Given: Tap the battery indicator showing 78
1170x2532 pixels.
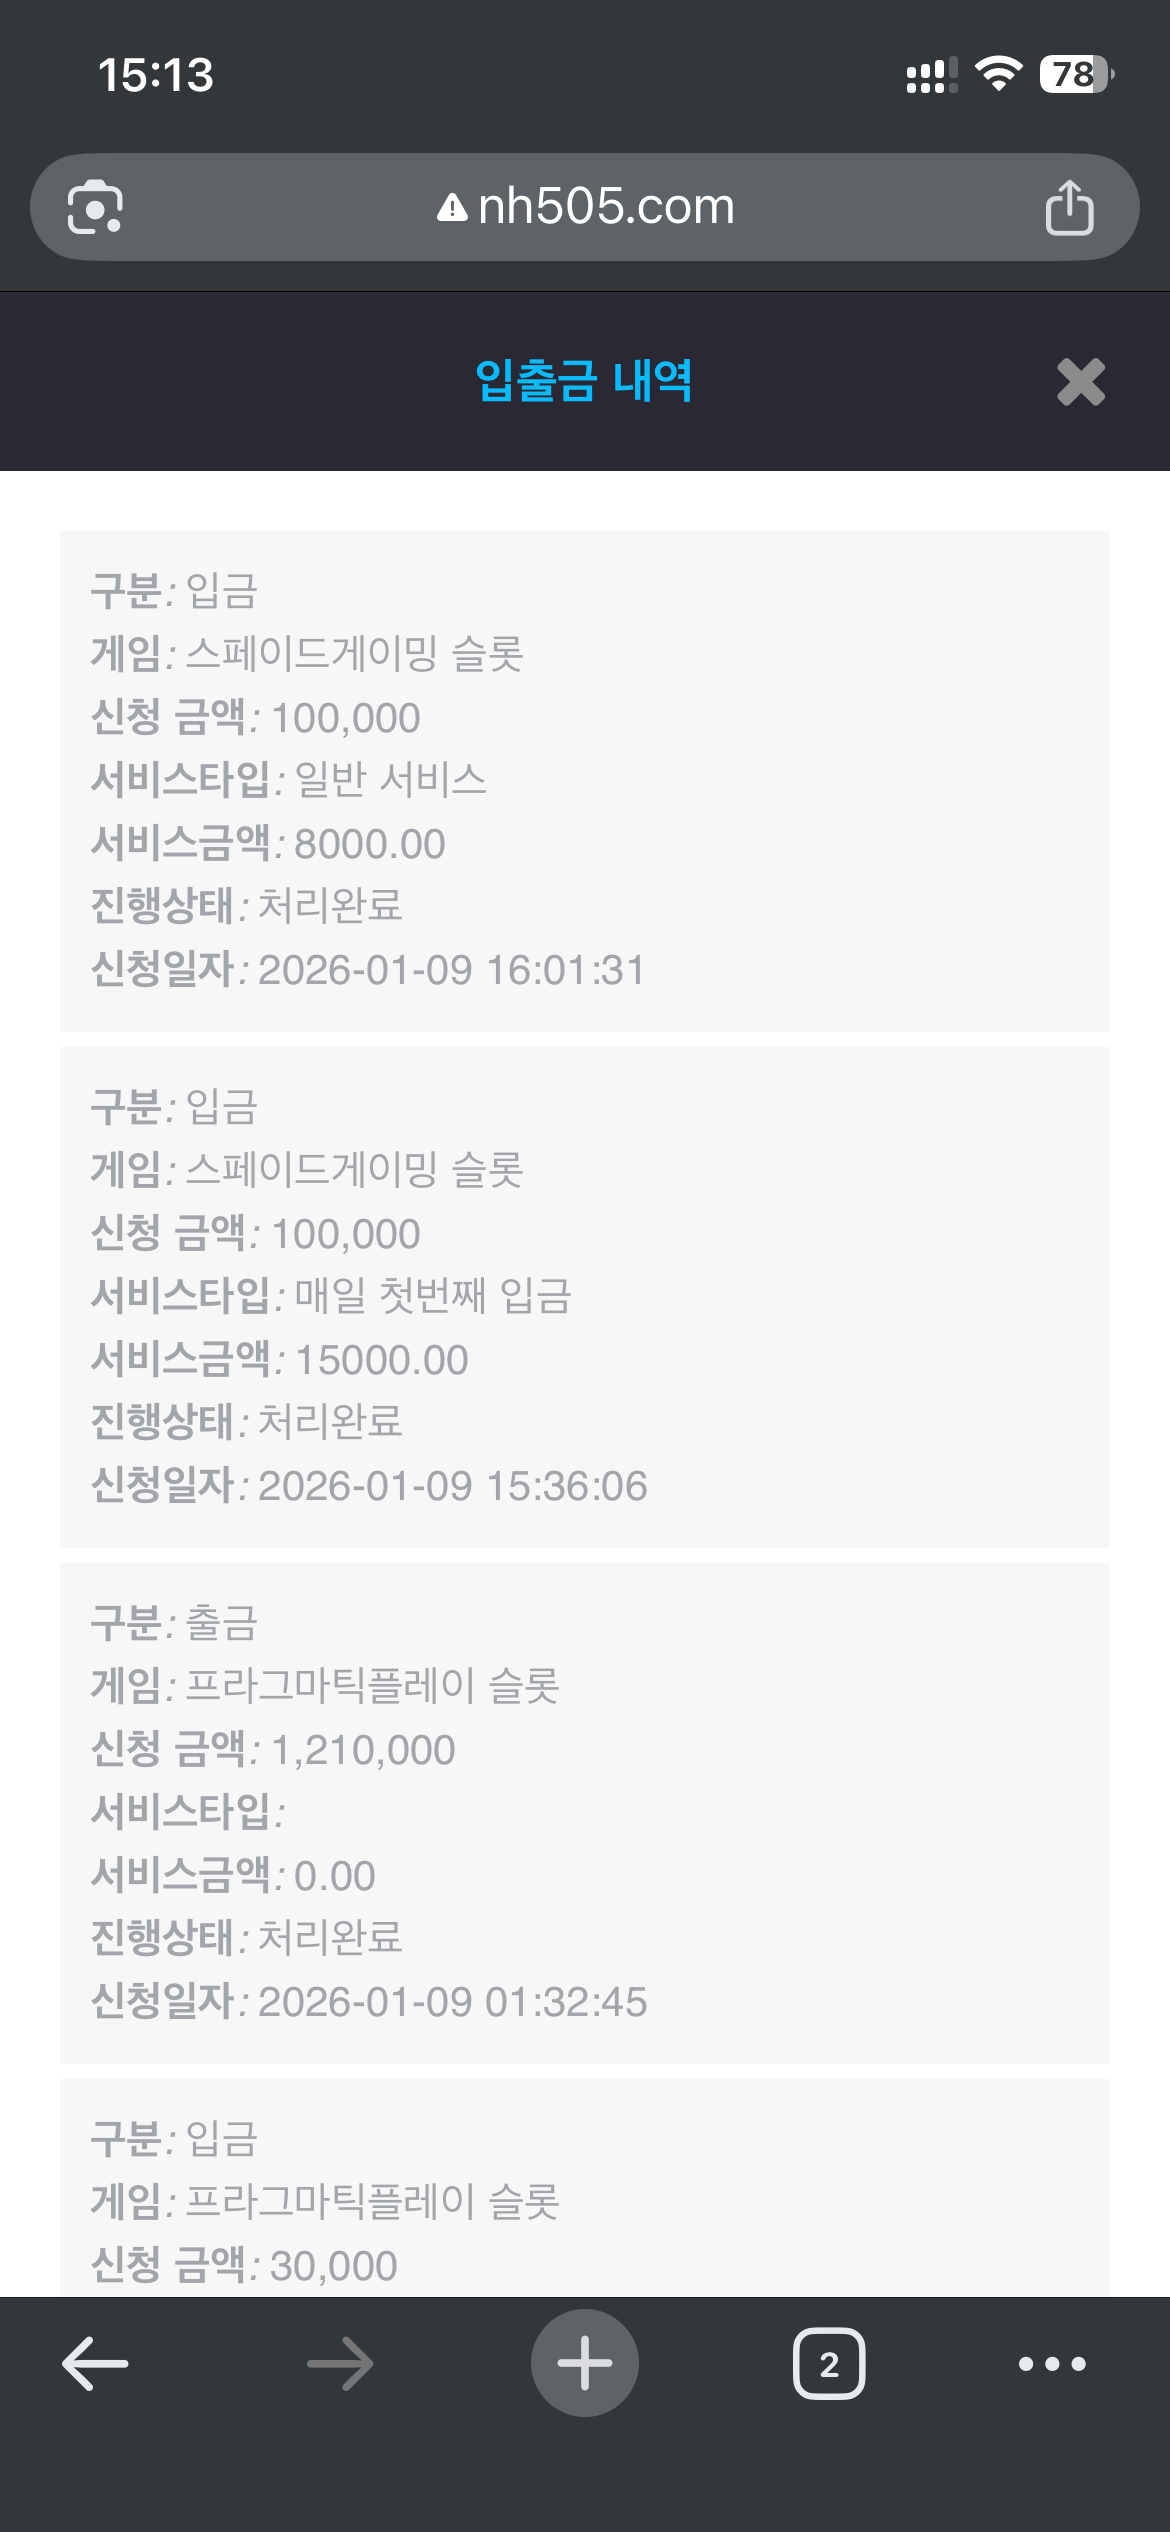Looking at the screenshot, I should pos(1076,74).
